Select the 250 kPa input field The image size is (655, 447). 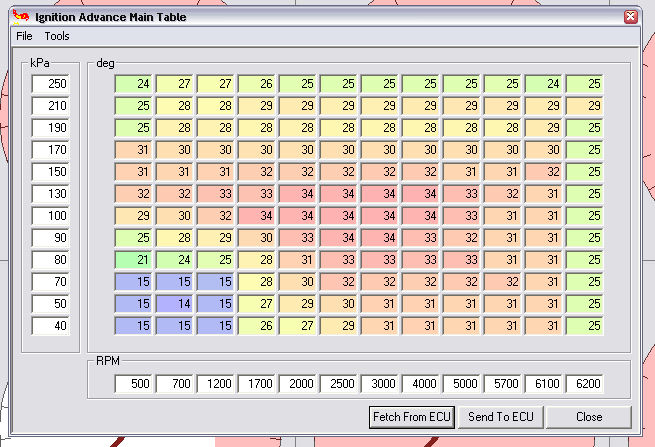(51, 84)
